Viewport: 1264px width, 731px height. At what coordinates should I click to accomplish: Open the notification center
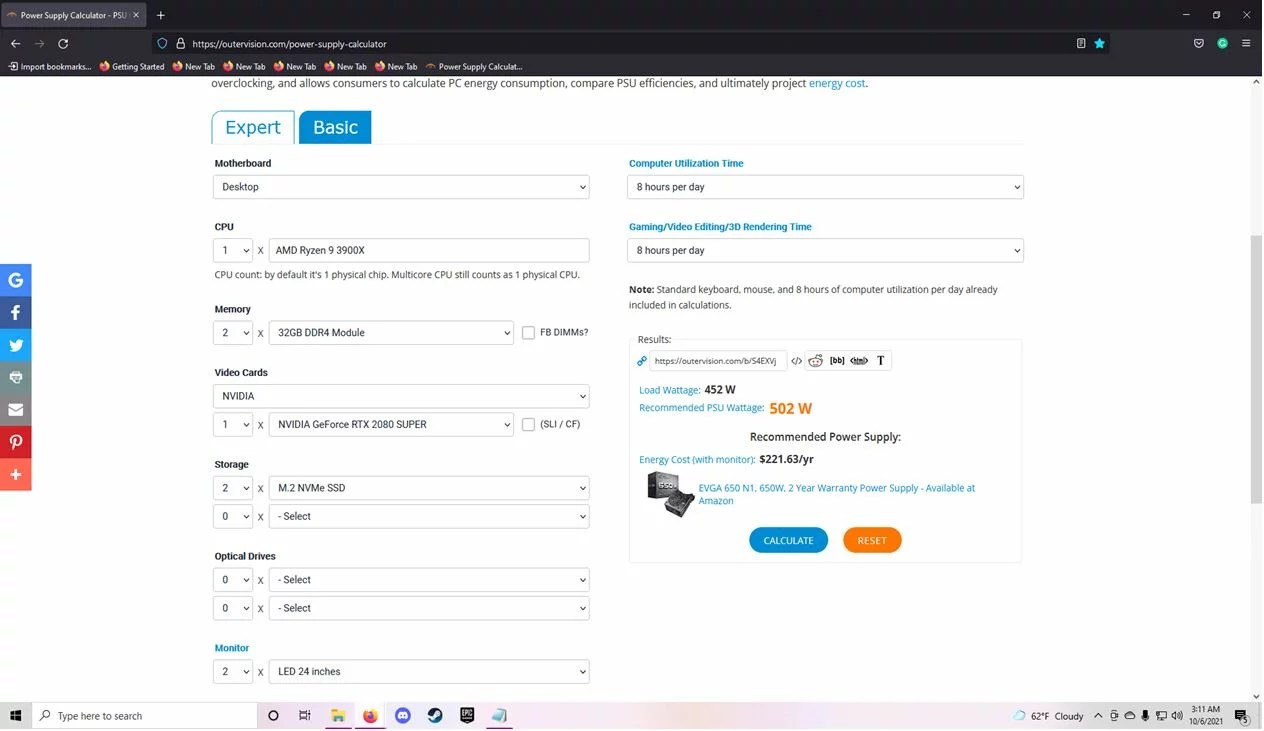click(x=1241, y=716)
